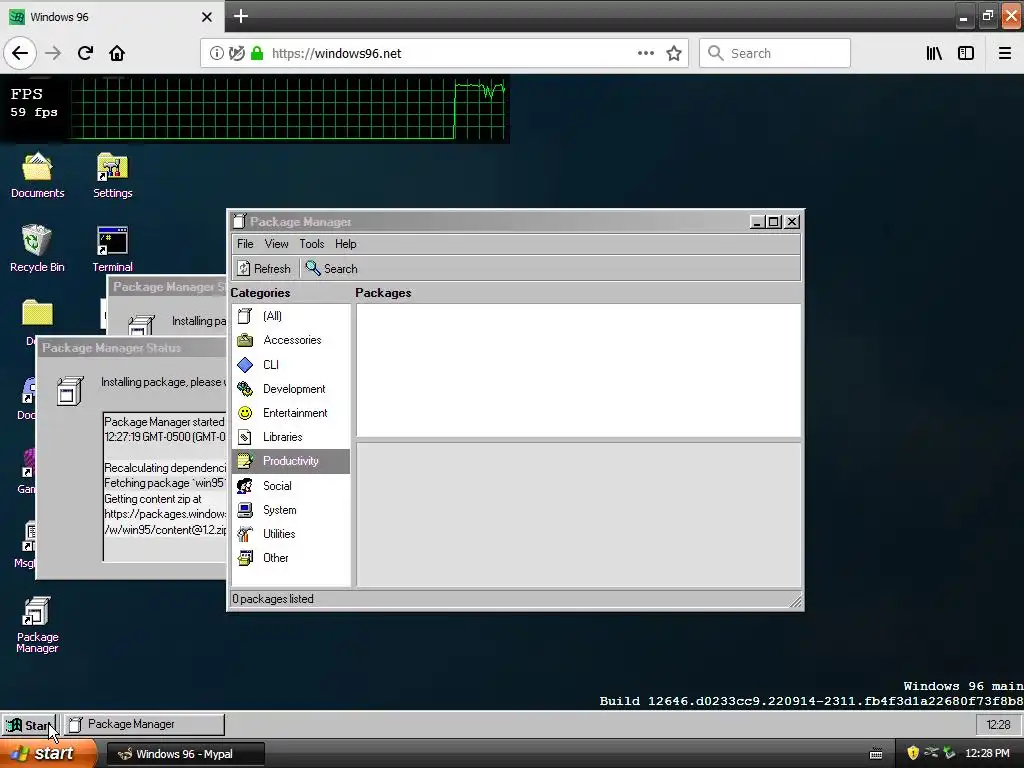This screenshot has width=1024, height=768.
Task: Open the browser Library icon
Action: click(x=934, y=54)
